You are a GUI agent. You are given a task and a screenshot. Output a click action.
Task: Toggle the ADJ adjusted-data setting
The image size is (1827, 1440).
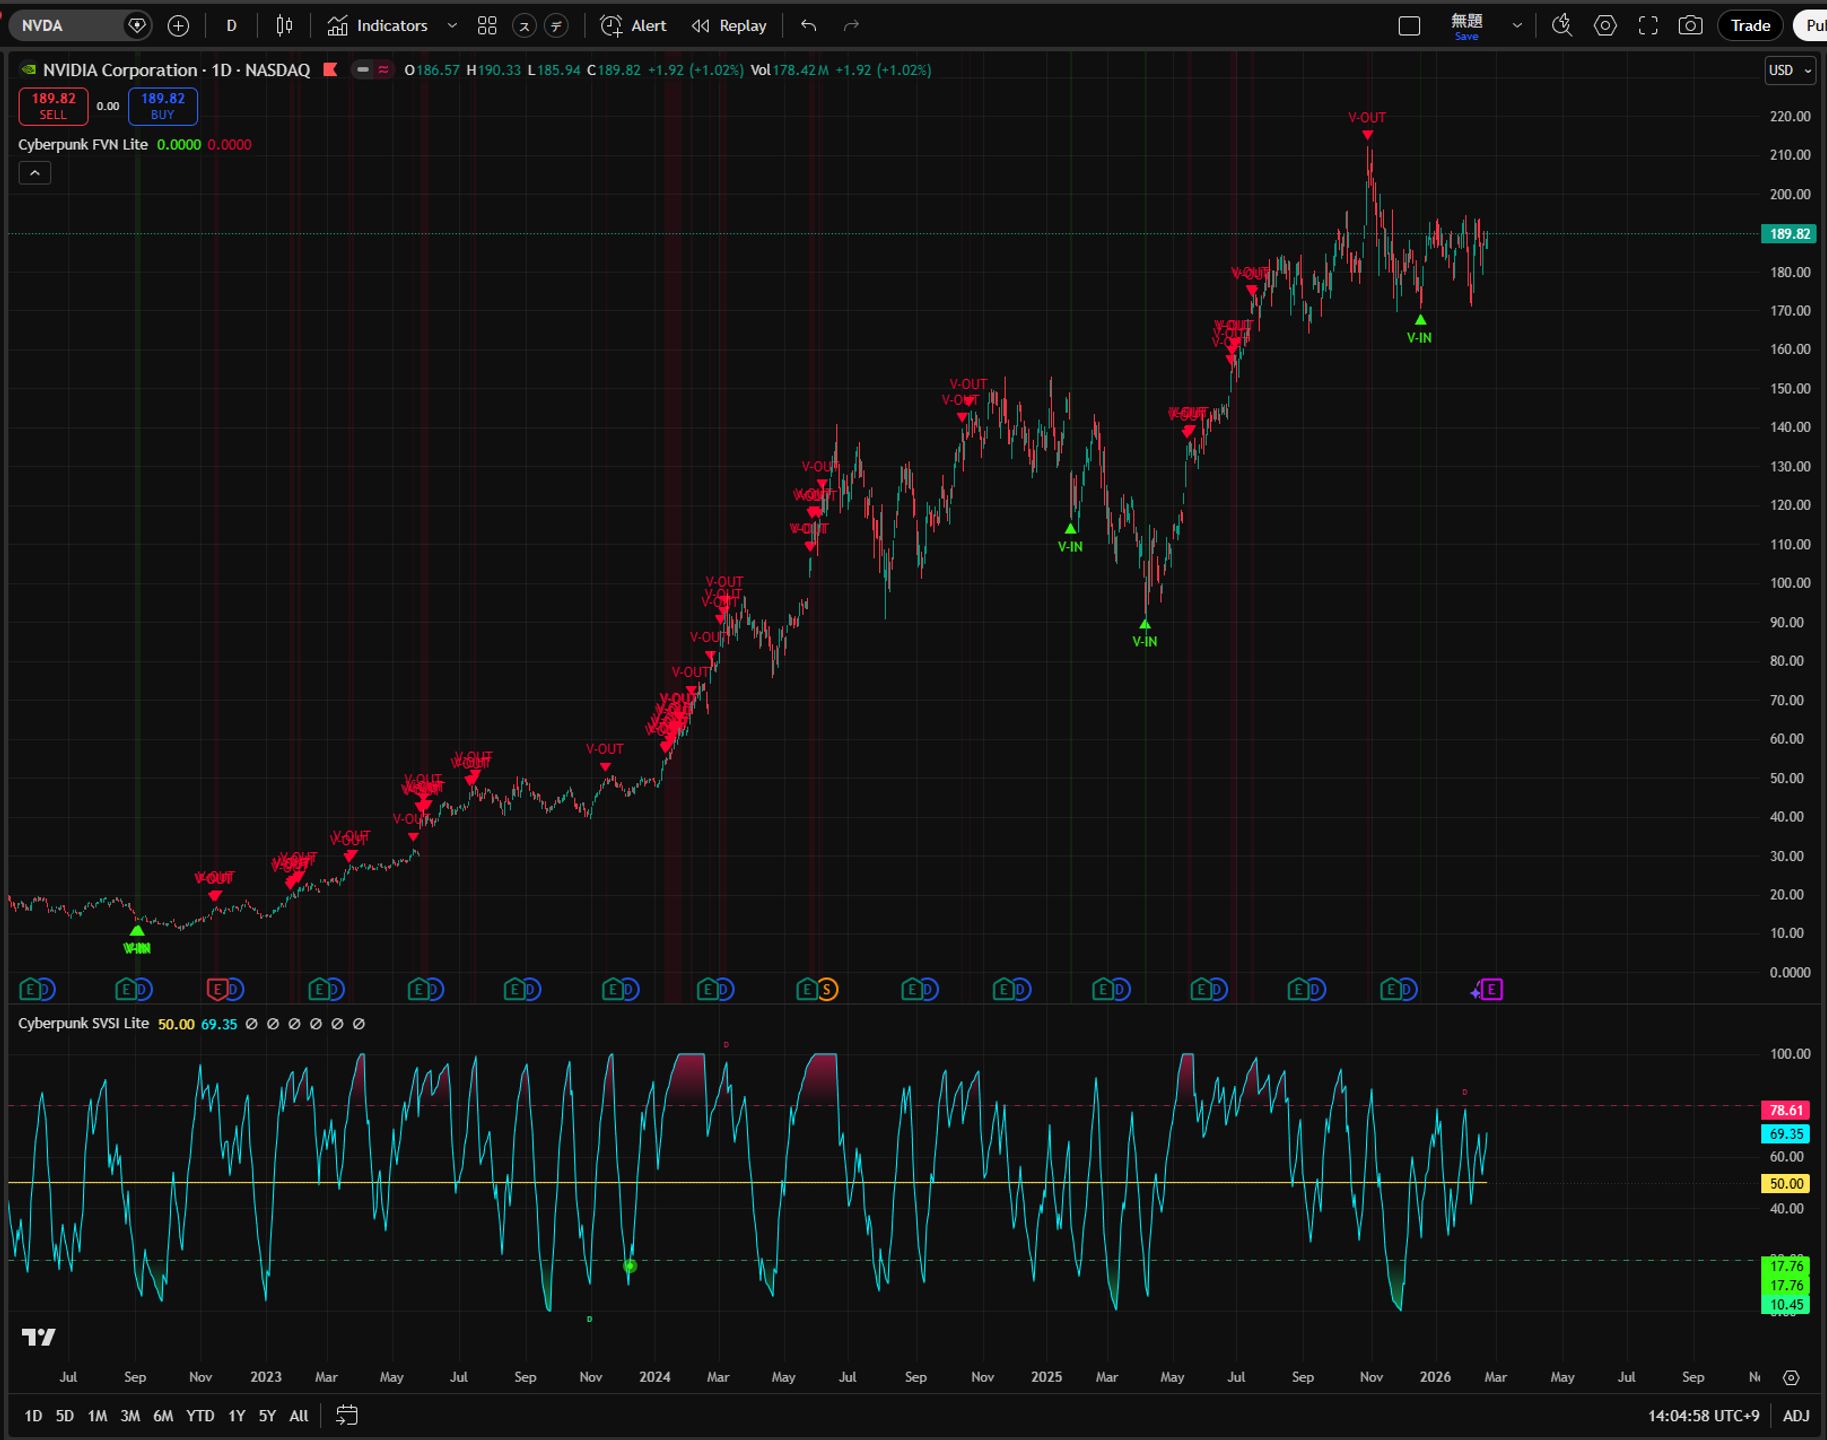coord(1796,1415)
